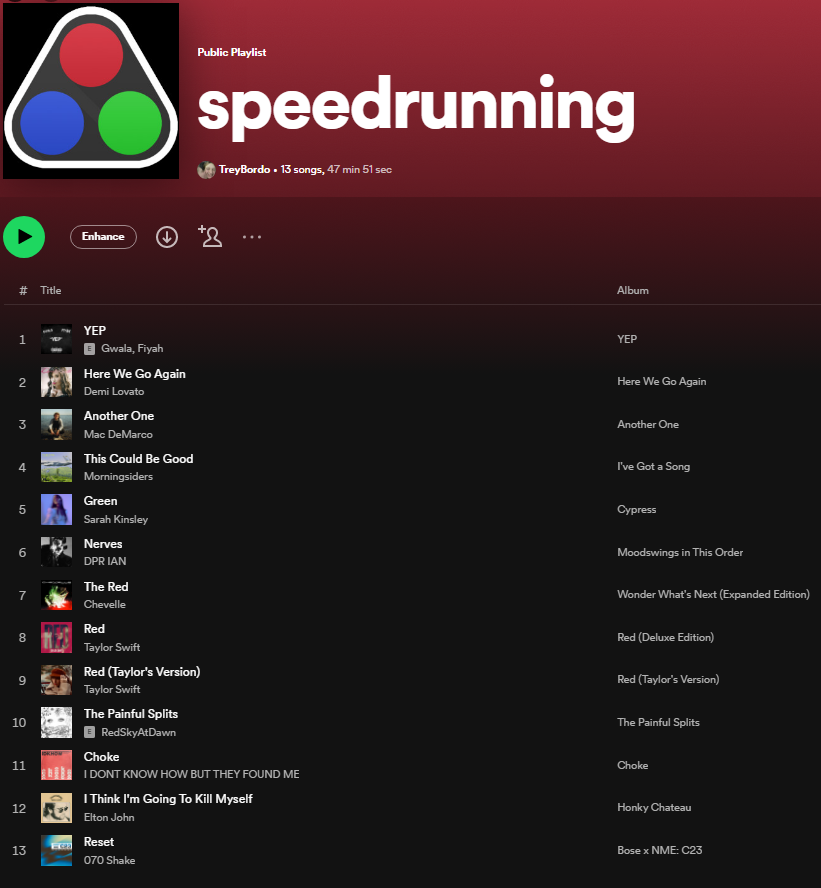Open artist Gwala, Fiyah

point(132,348)
